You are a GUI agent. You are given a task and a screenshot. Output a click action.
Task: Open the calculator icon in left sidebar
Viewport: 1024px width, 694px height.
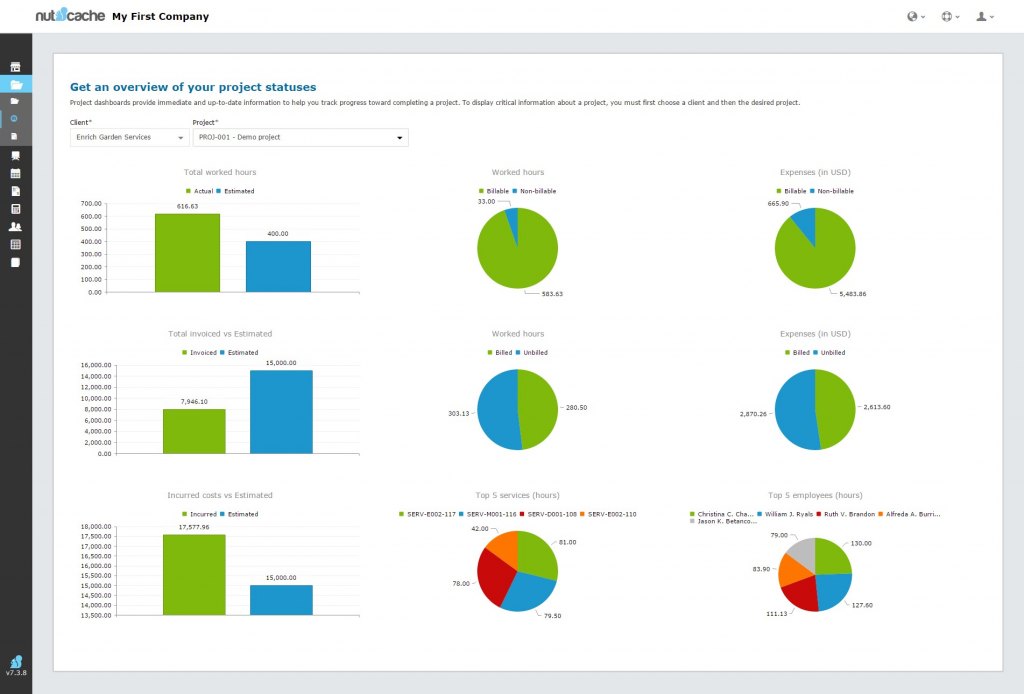click(x=15, y=209)
